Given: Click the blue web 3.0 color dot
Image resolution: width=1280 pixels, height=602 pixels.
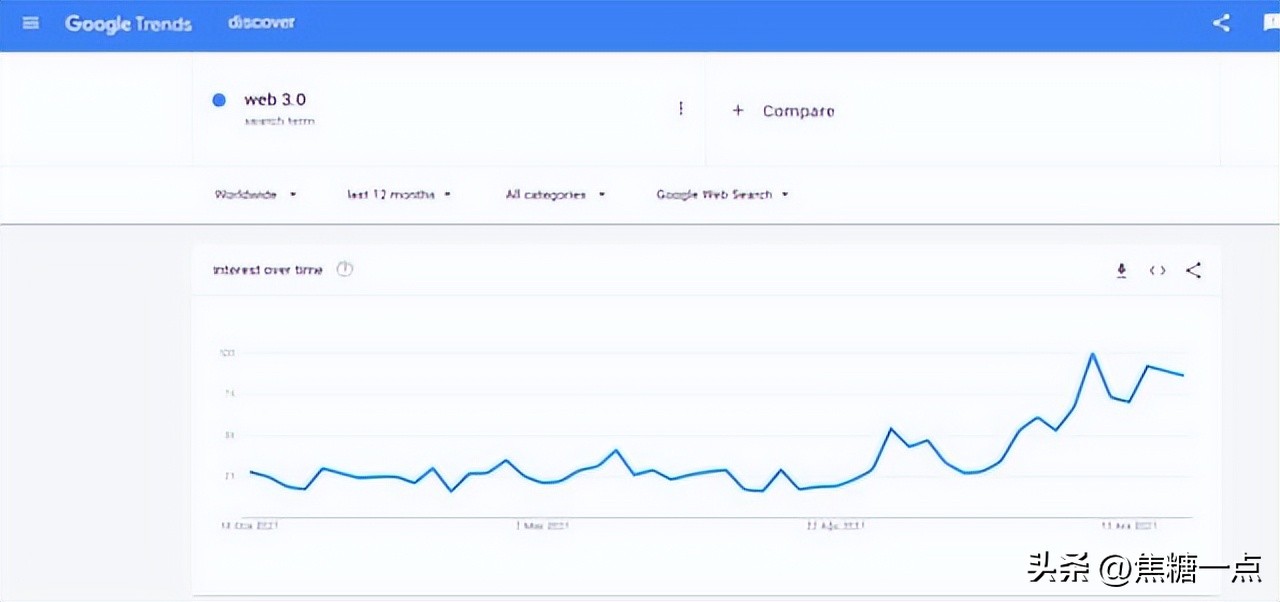Looking at the screenshot, I should (219, 100).
